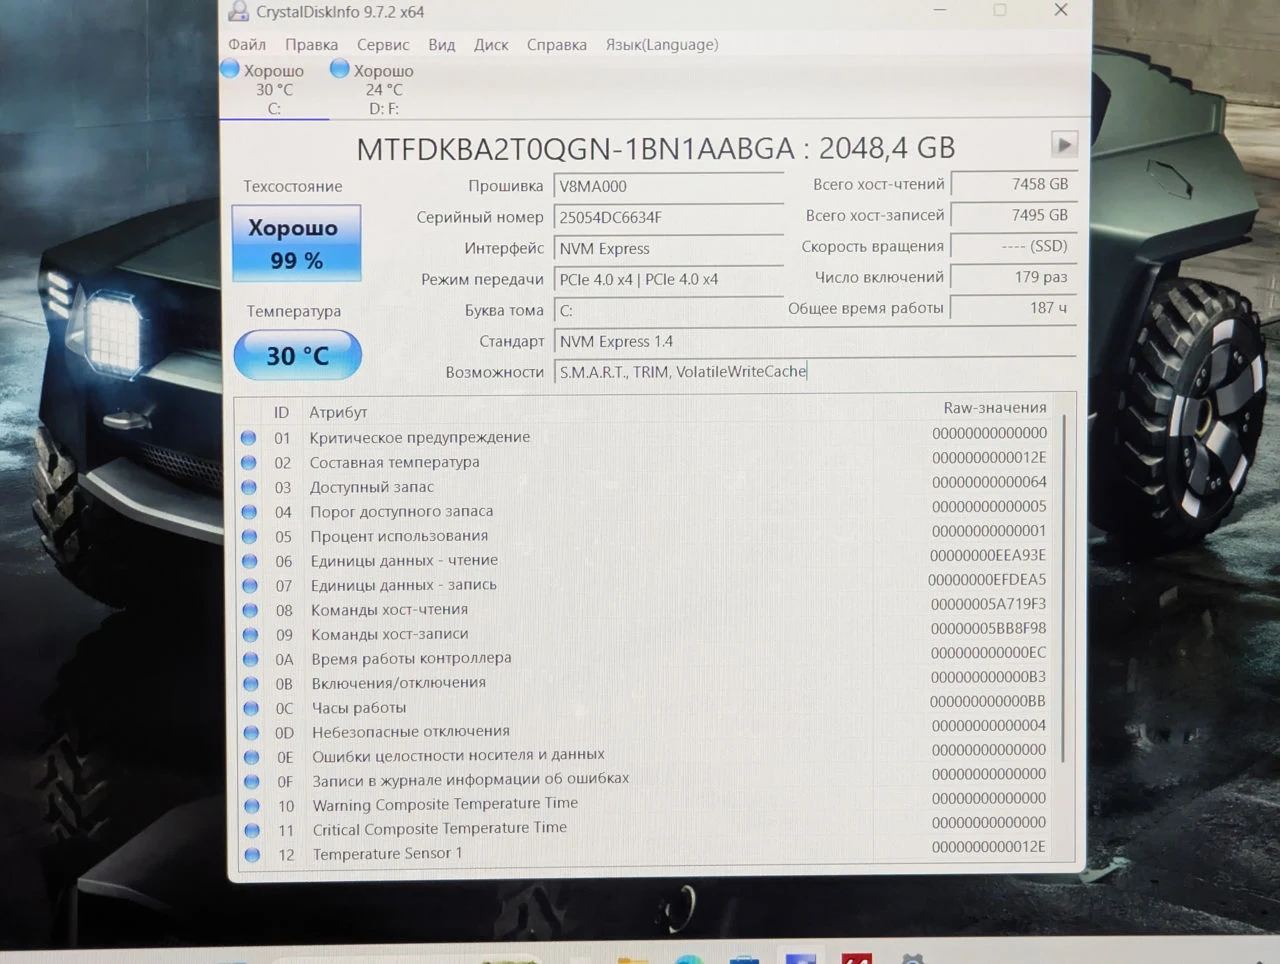Click the Интерфейс field NVM Express

coord(668,248)
